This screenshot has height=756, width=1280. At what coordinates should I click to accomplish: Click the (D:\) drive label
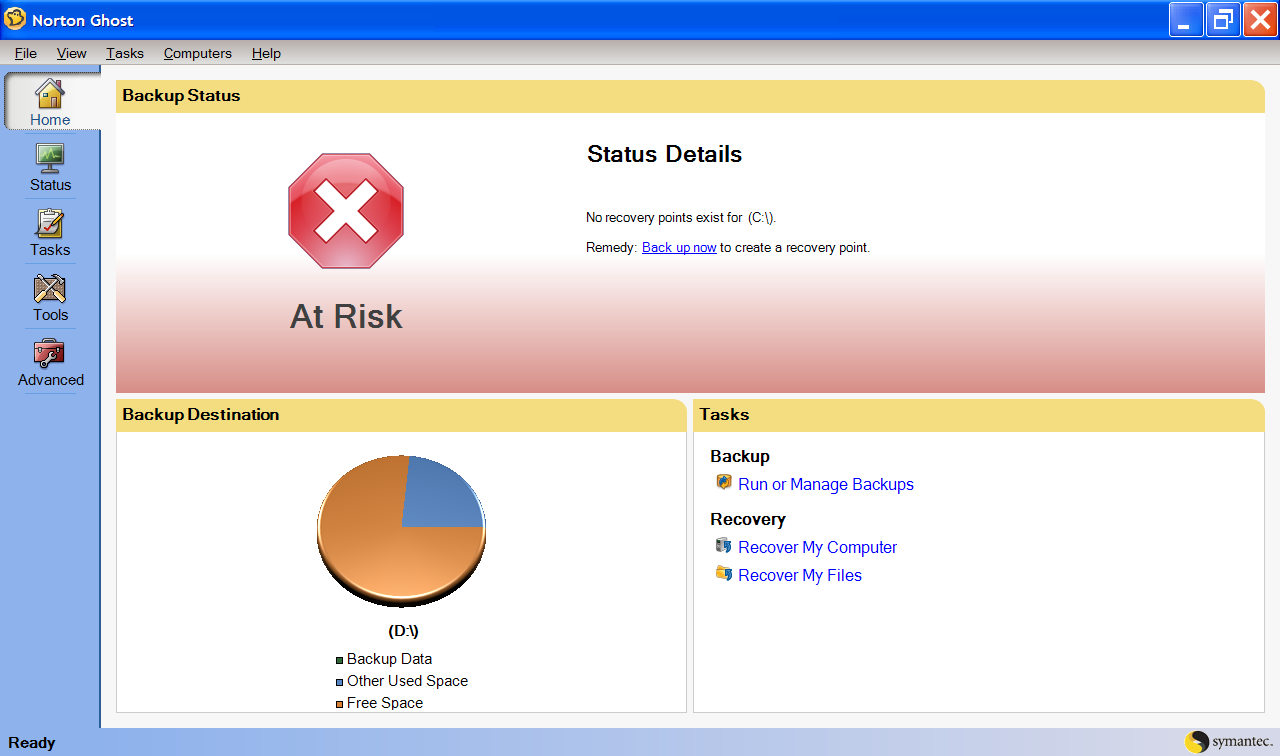403,632
